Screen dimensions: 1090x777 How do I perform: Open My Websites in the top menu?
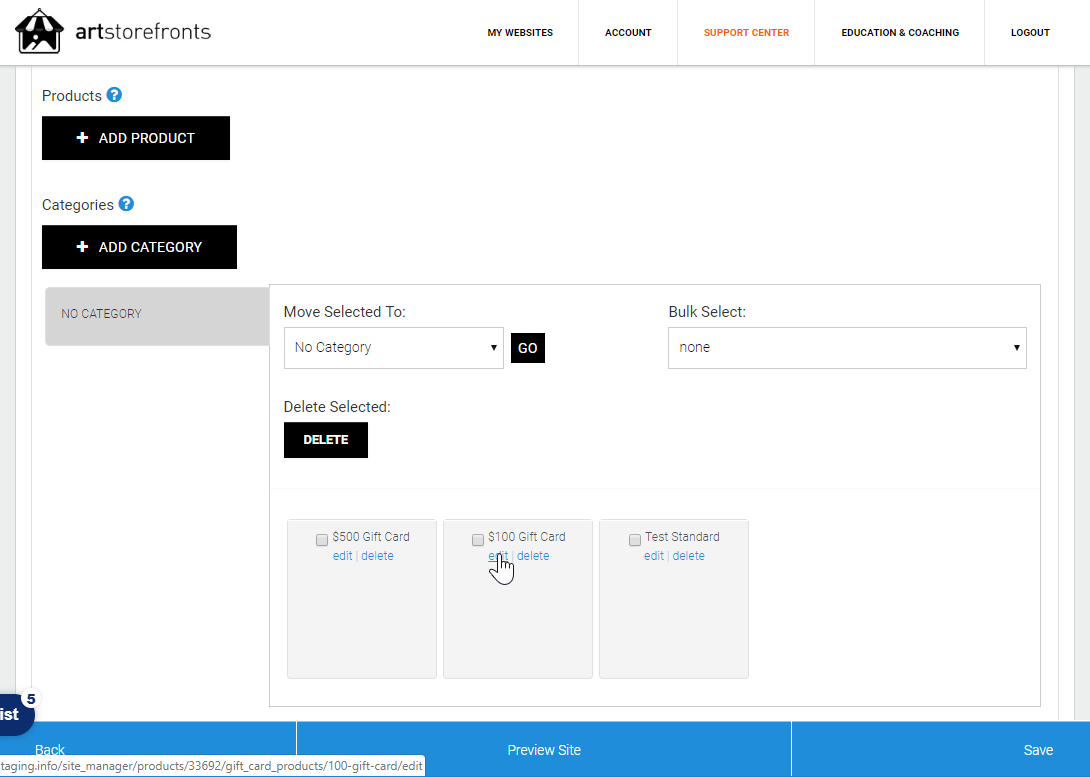point(520,33)
